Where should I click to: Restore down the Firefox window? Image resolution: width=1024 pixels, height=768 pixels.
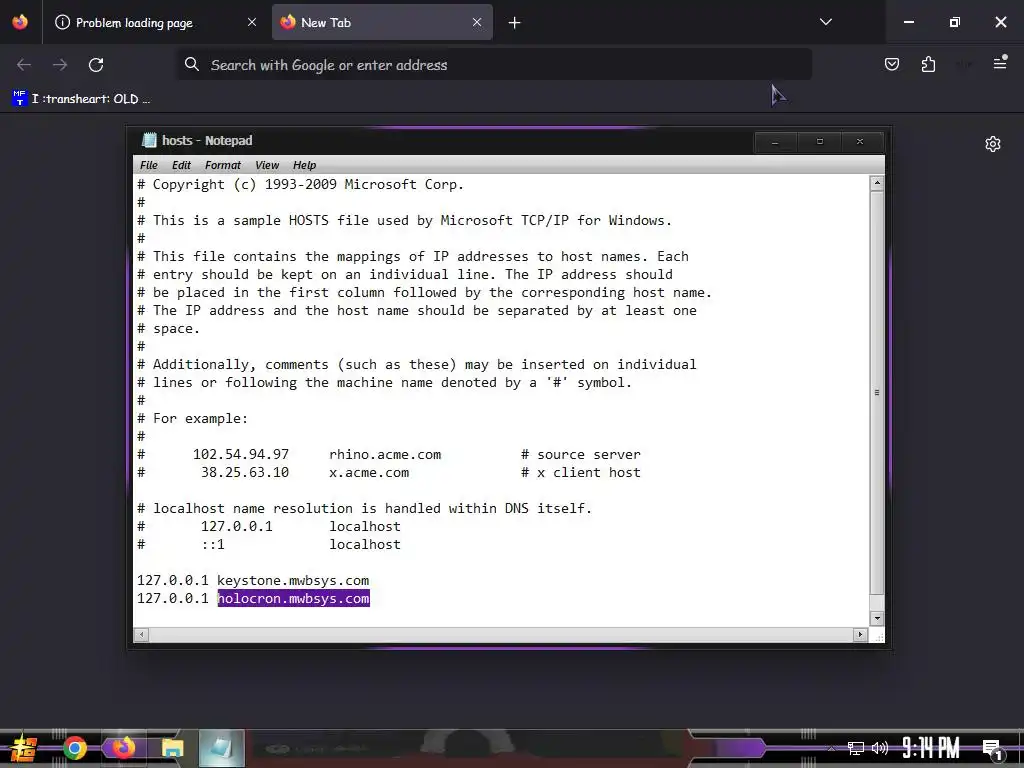pyautogui.click(x=955, y=22)
